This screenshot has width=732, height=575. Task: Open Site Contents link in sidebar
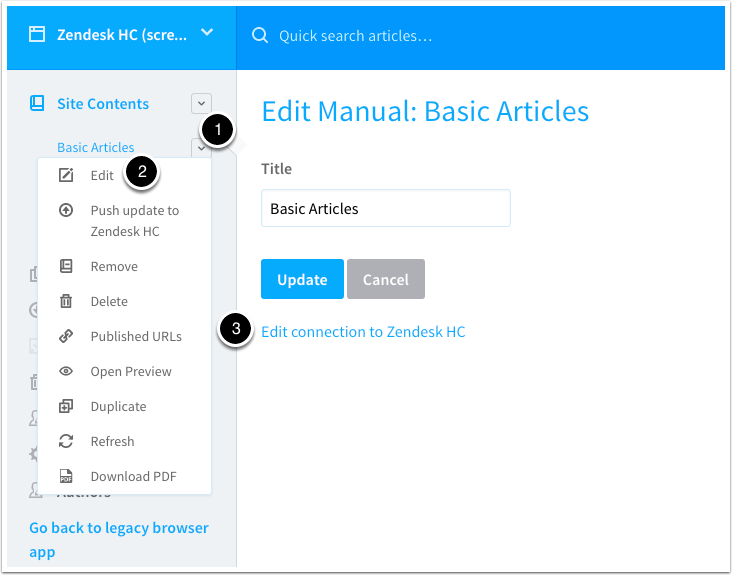pyautogui.click(x=103, y=104)
